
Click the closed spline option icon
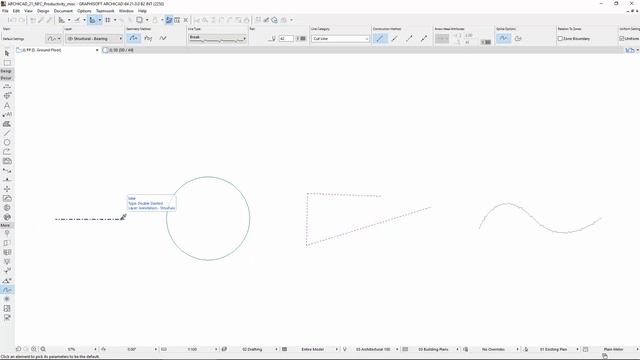click(x=518, y=38)
